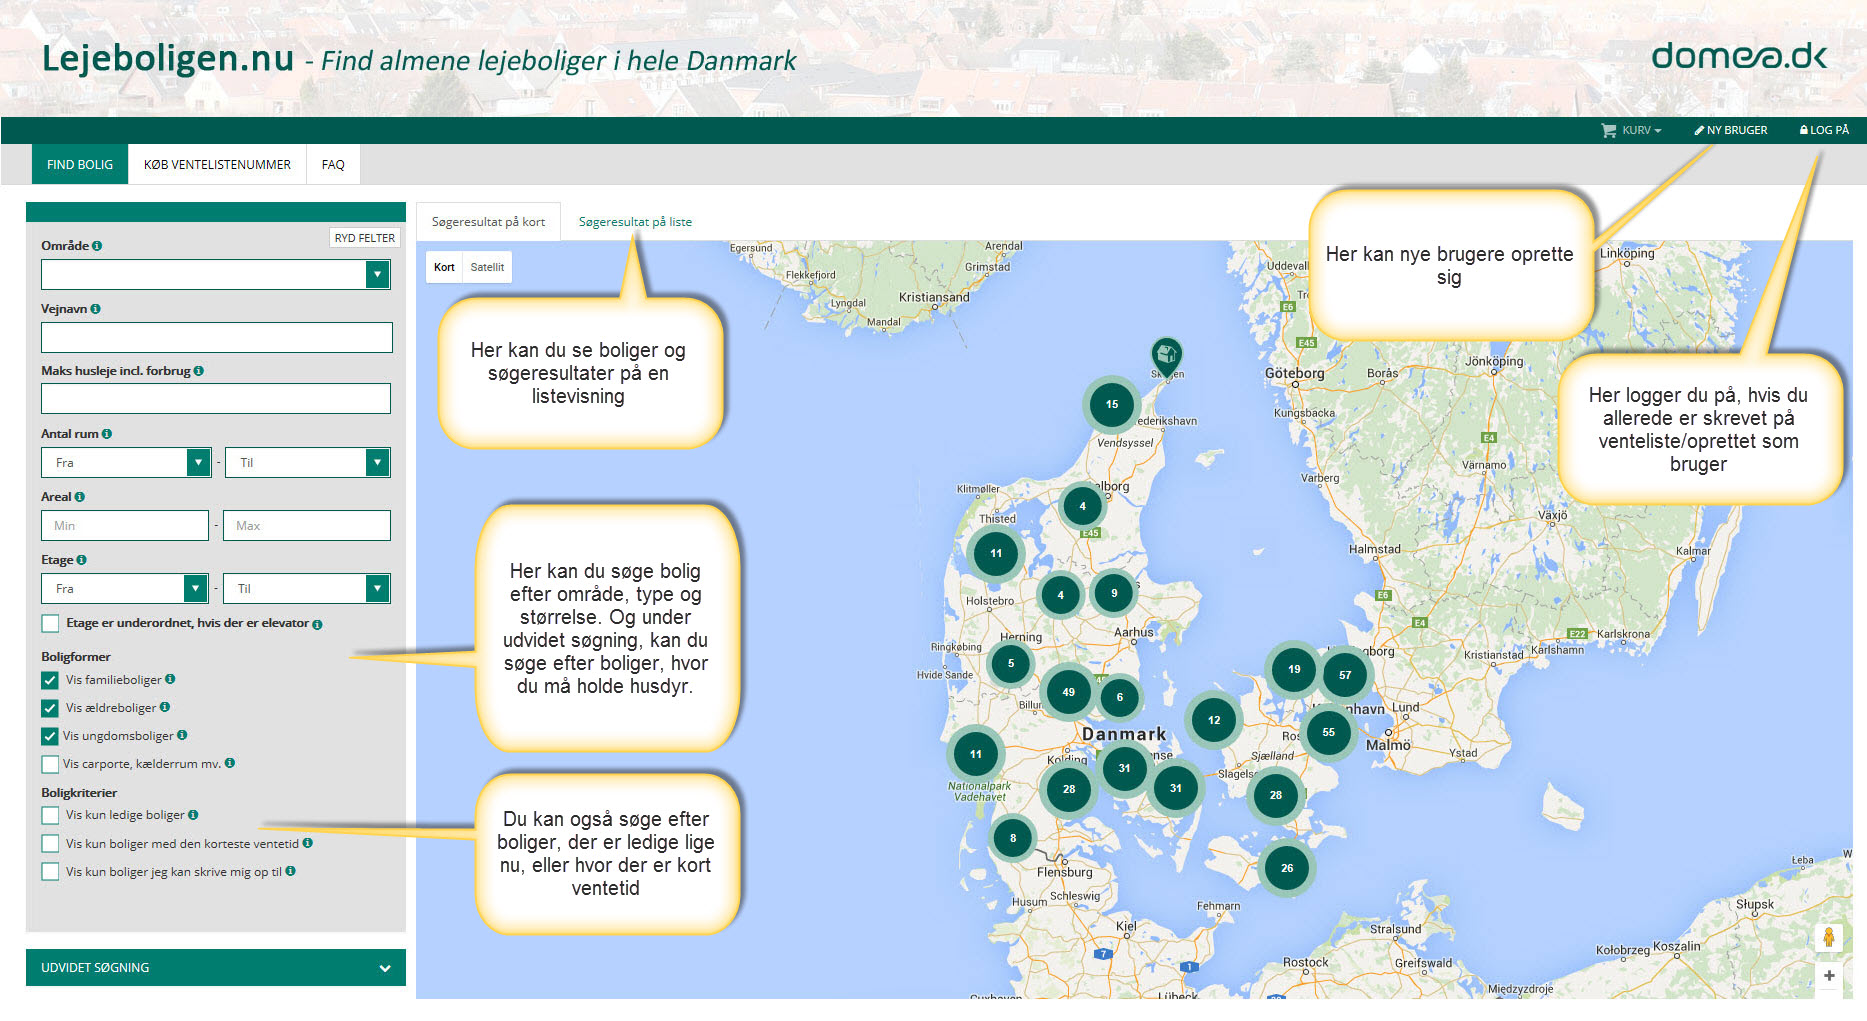Open the map cluster showing 12
The width and height of the screenshot is (1867, 1021).
pyautogui.click(x=1214, y=720)
